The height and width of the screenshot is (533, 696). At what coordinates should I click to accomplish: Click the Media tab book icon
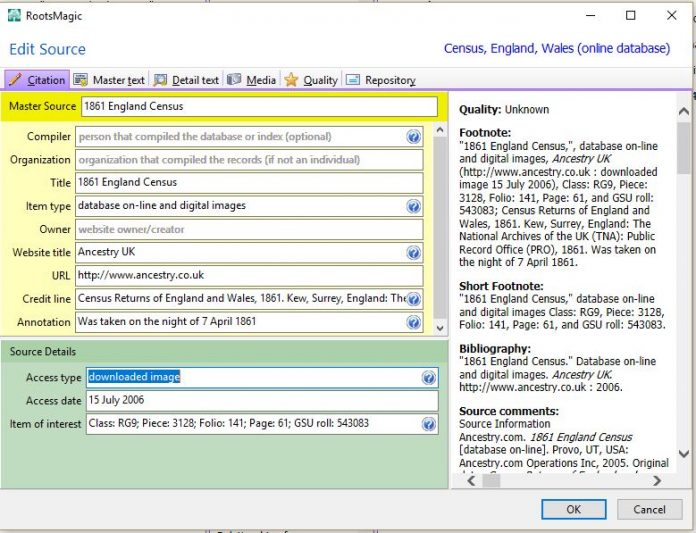(234, 79)
